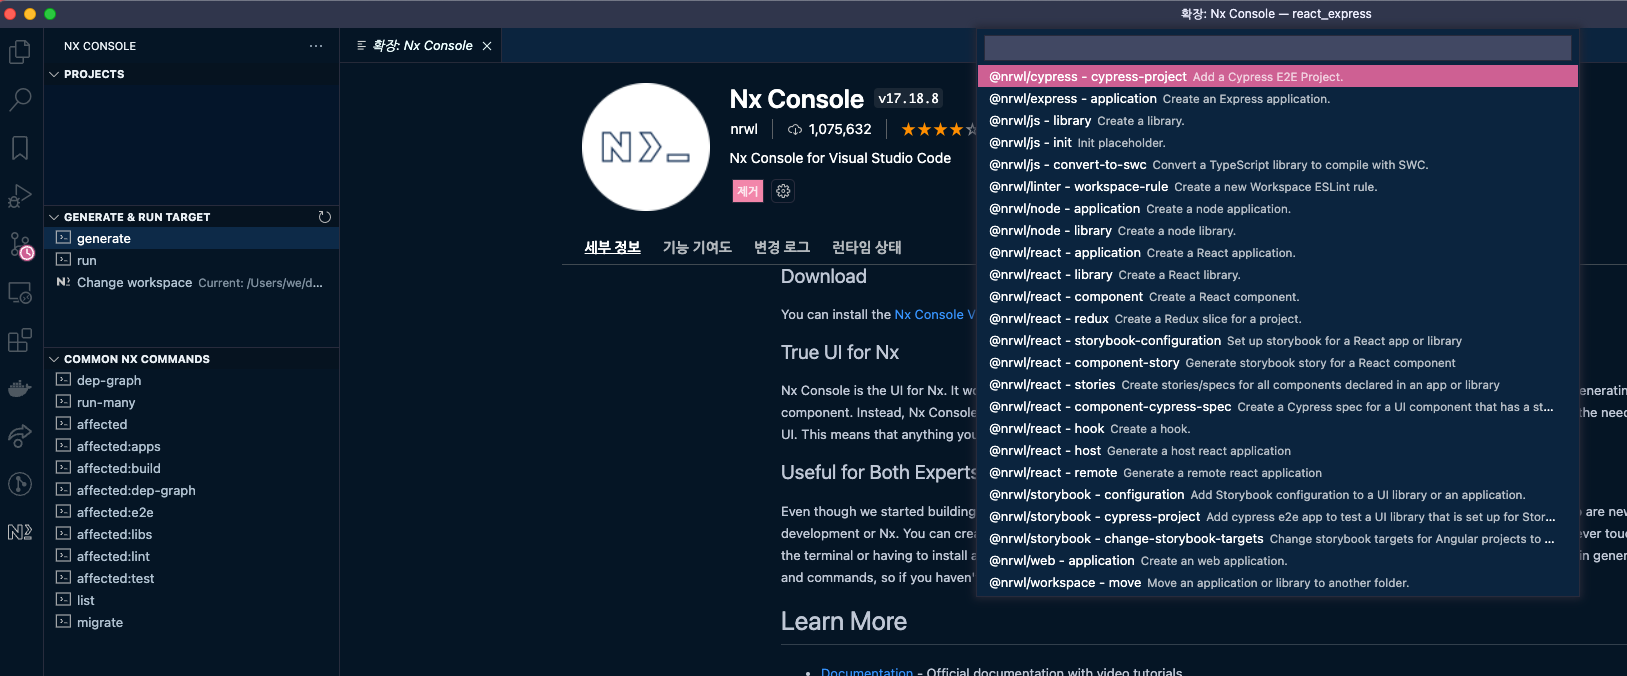Run the migrate command

tap(192, 622)
